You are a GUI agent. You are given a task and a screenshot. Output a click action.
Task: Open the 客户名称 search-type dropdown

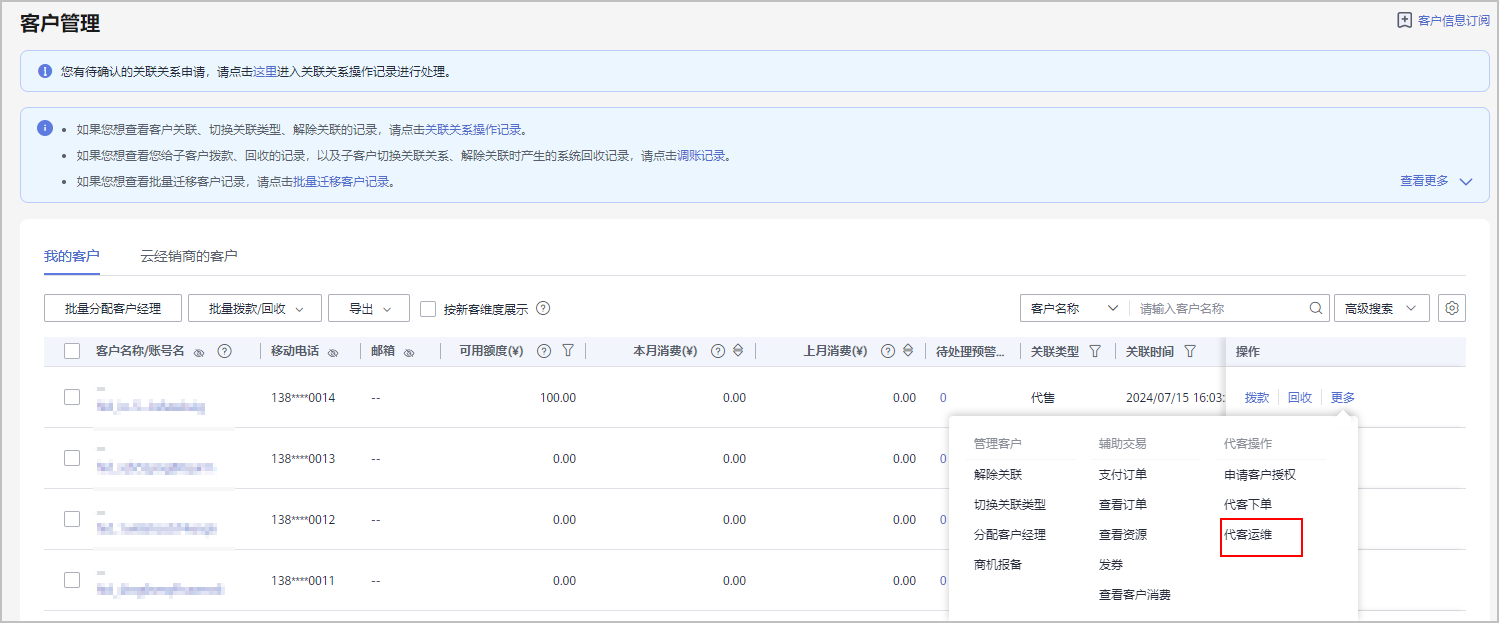(1074, 309)
